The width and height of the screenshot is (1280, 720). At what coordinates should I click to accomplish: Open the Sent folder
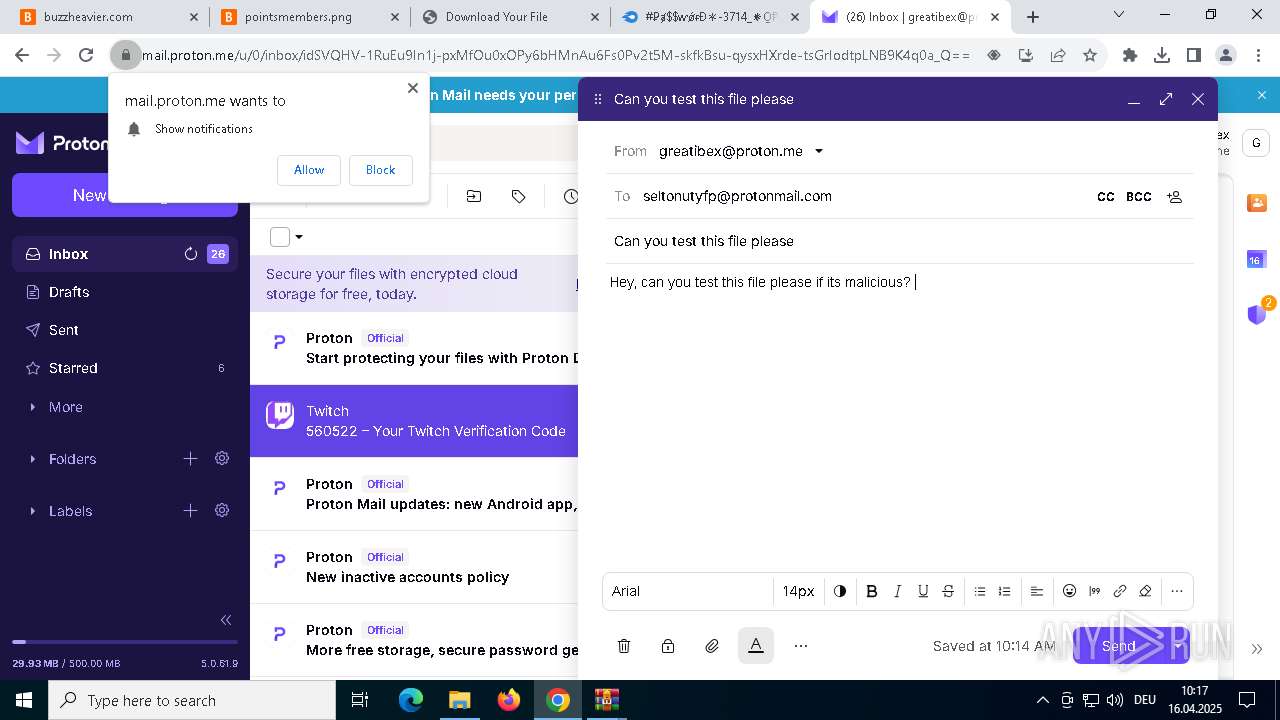coord(125,330)
